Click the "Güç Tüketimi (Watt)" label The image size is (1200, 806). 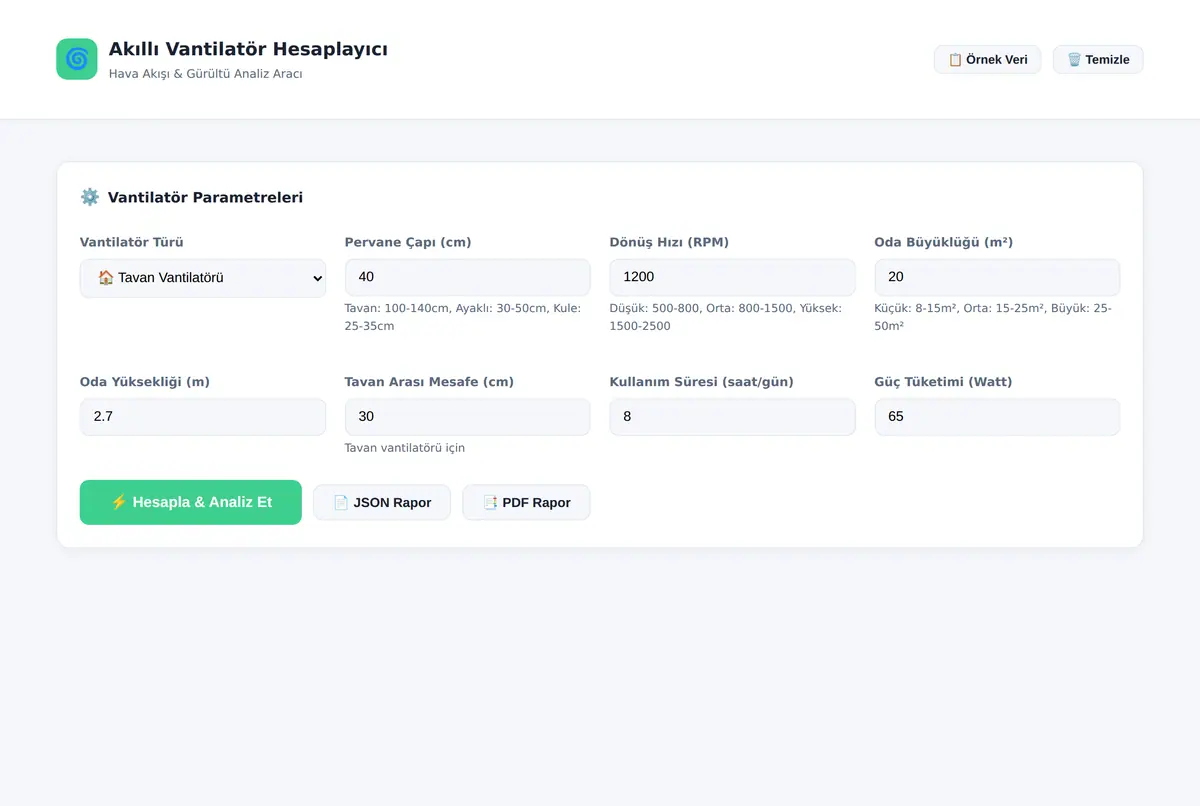point(944,382)
